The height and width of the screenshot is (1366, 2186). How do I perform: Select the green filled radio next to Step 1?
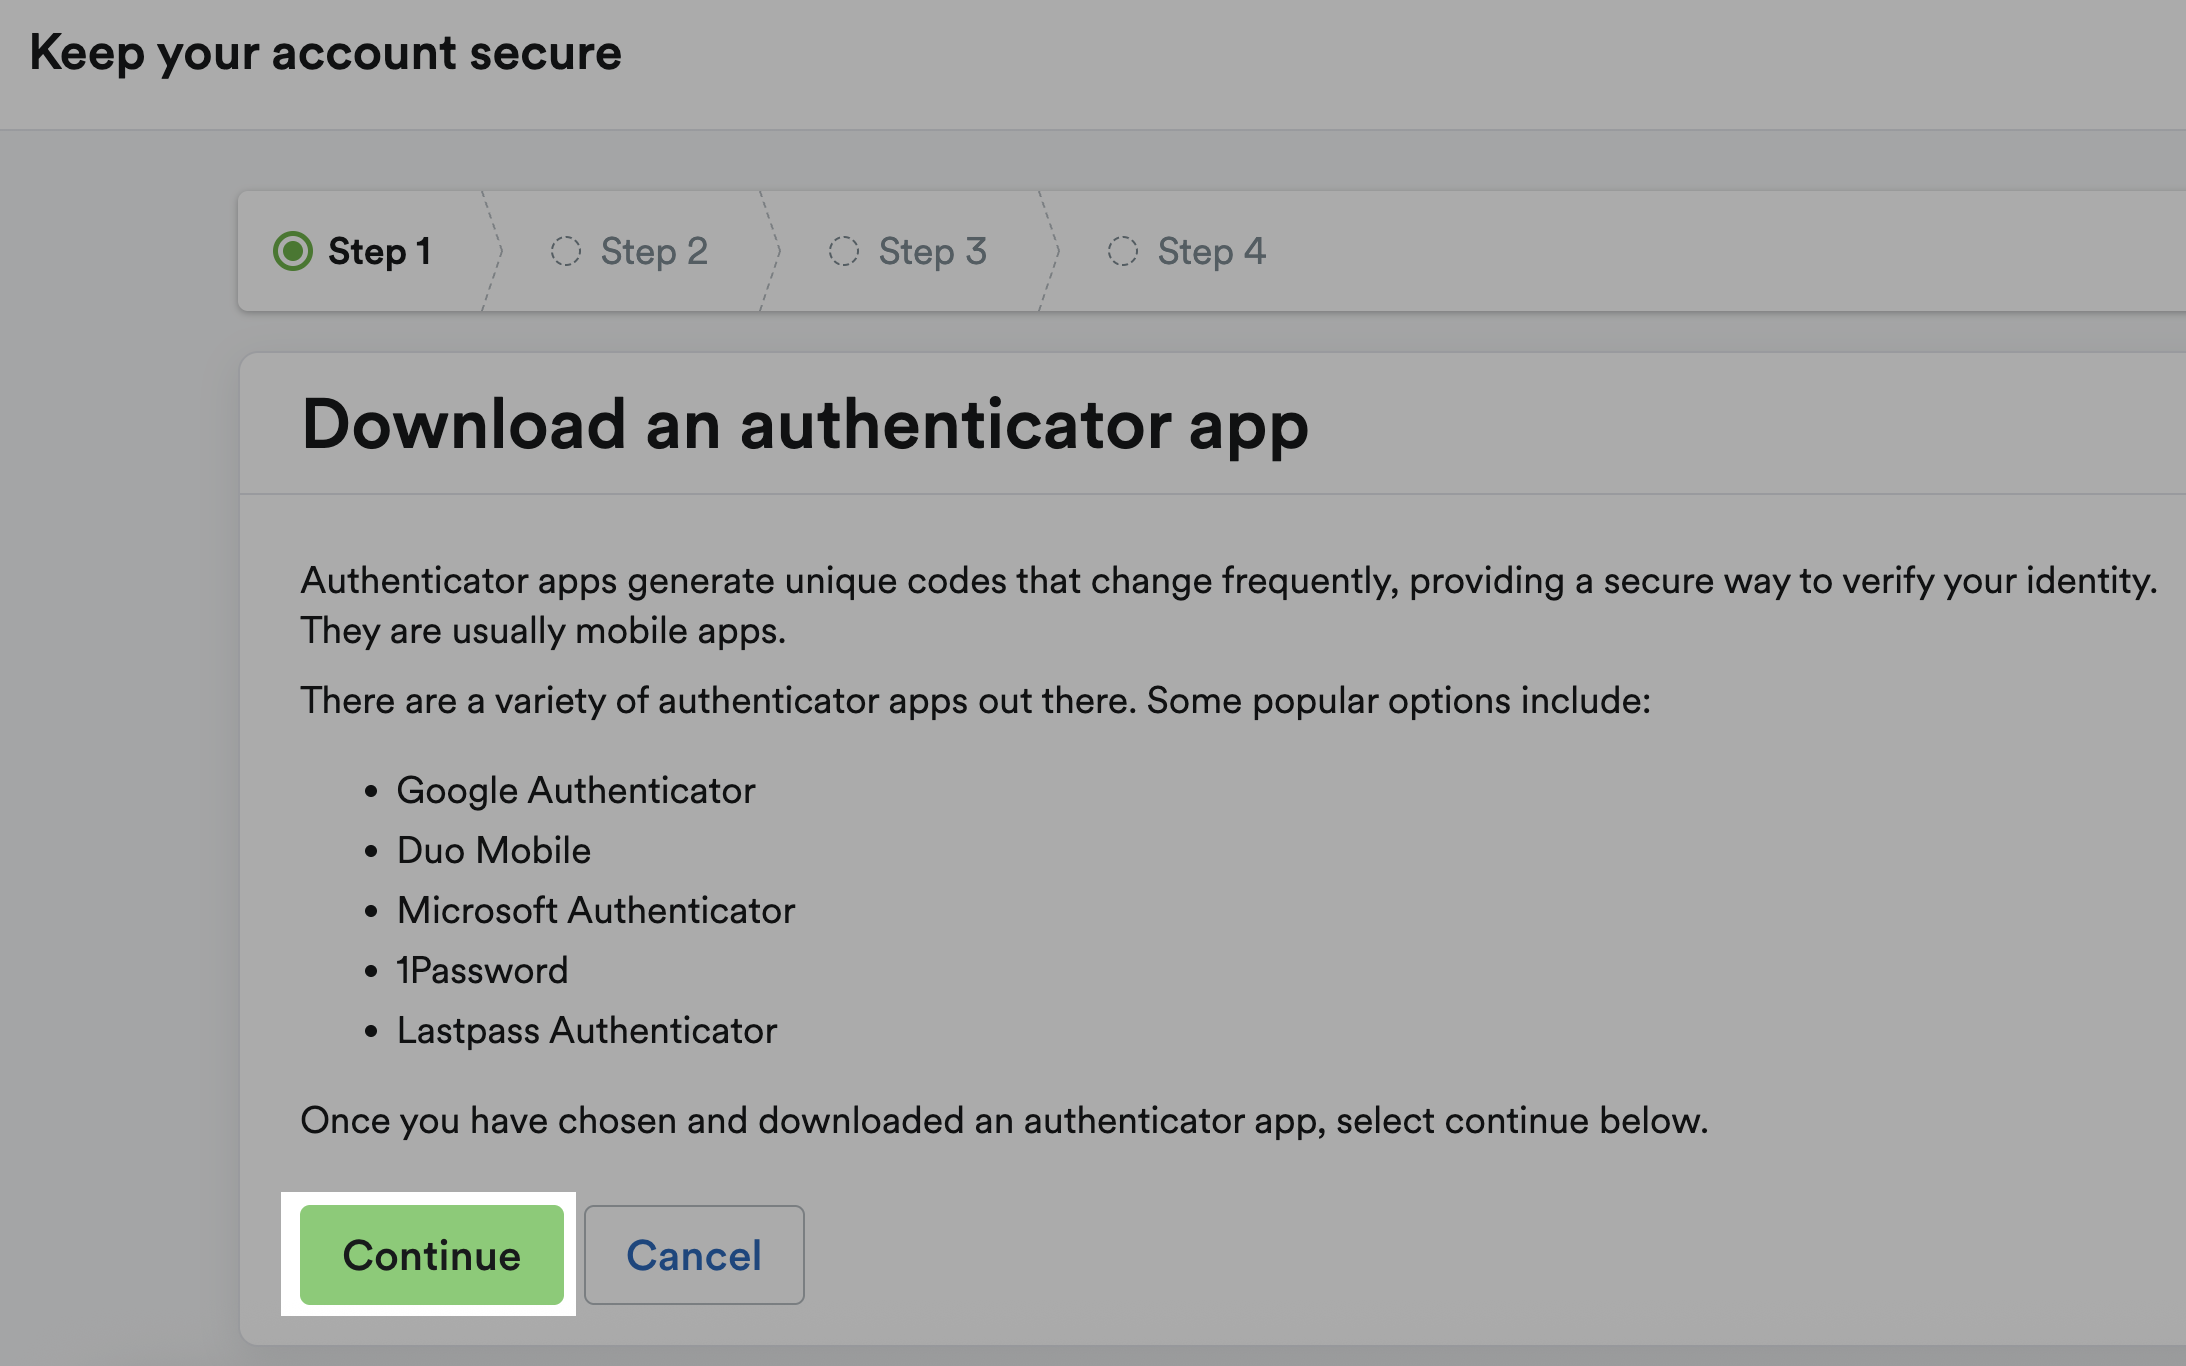point(293,251)
